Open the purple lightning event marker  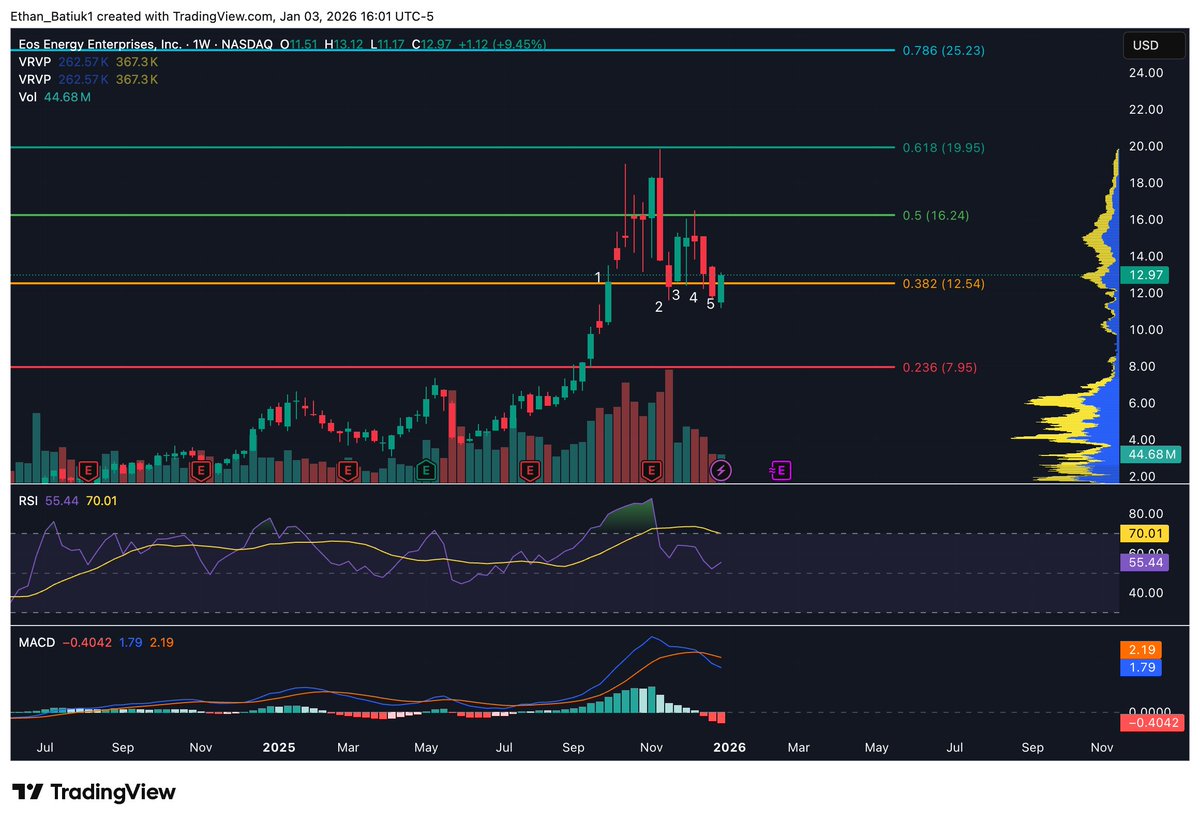coord(720,469)
